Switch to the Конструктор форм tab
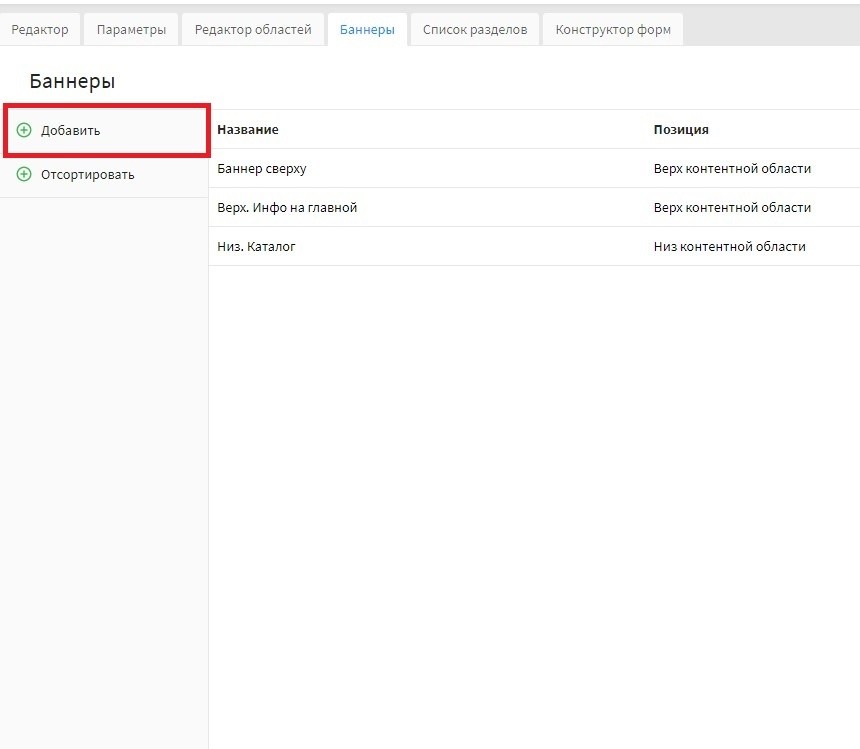Image resolution: width=860 pixels, height=749 pixels. [613, 30]
